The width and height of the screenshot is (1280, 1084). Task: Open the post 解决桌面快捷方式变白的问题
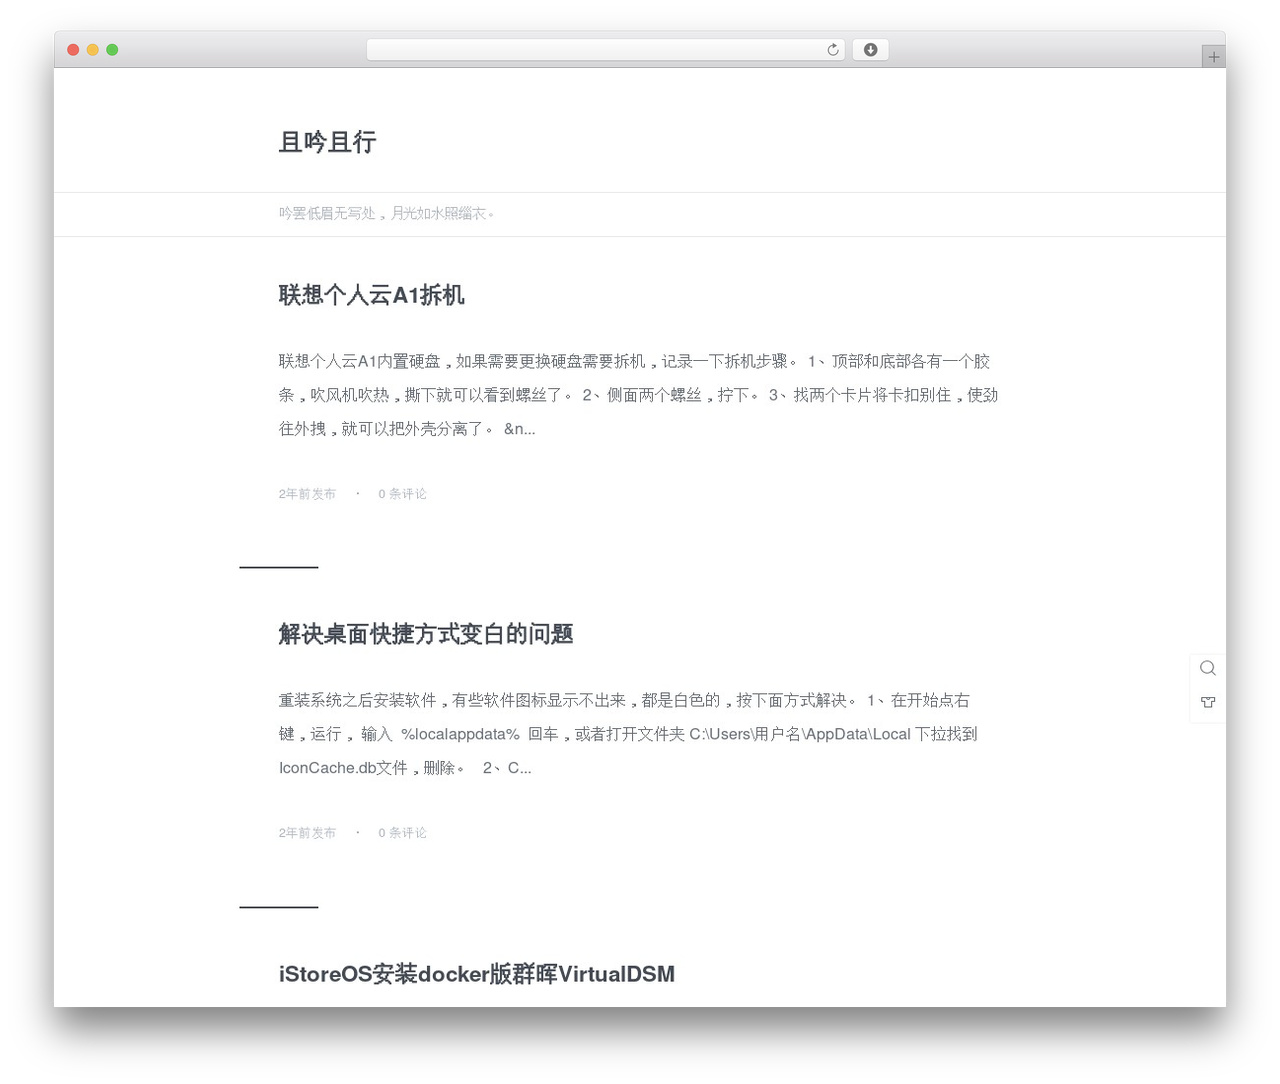coord(426,634)
